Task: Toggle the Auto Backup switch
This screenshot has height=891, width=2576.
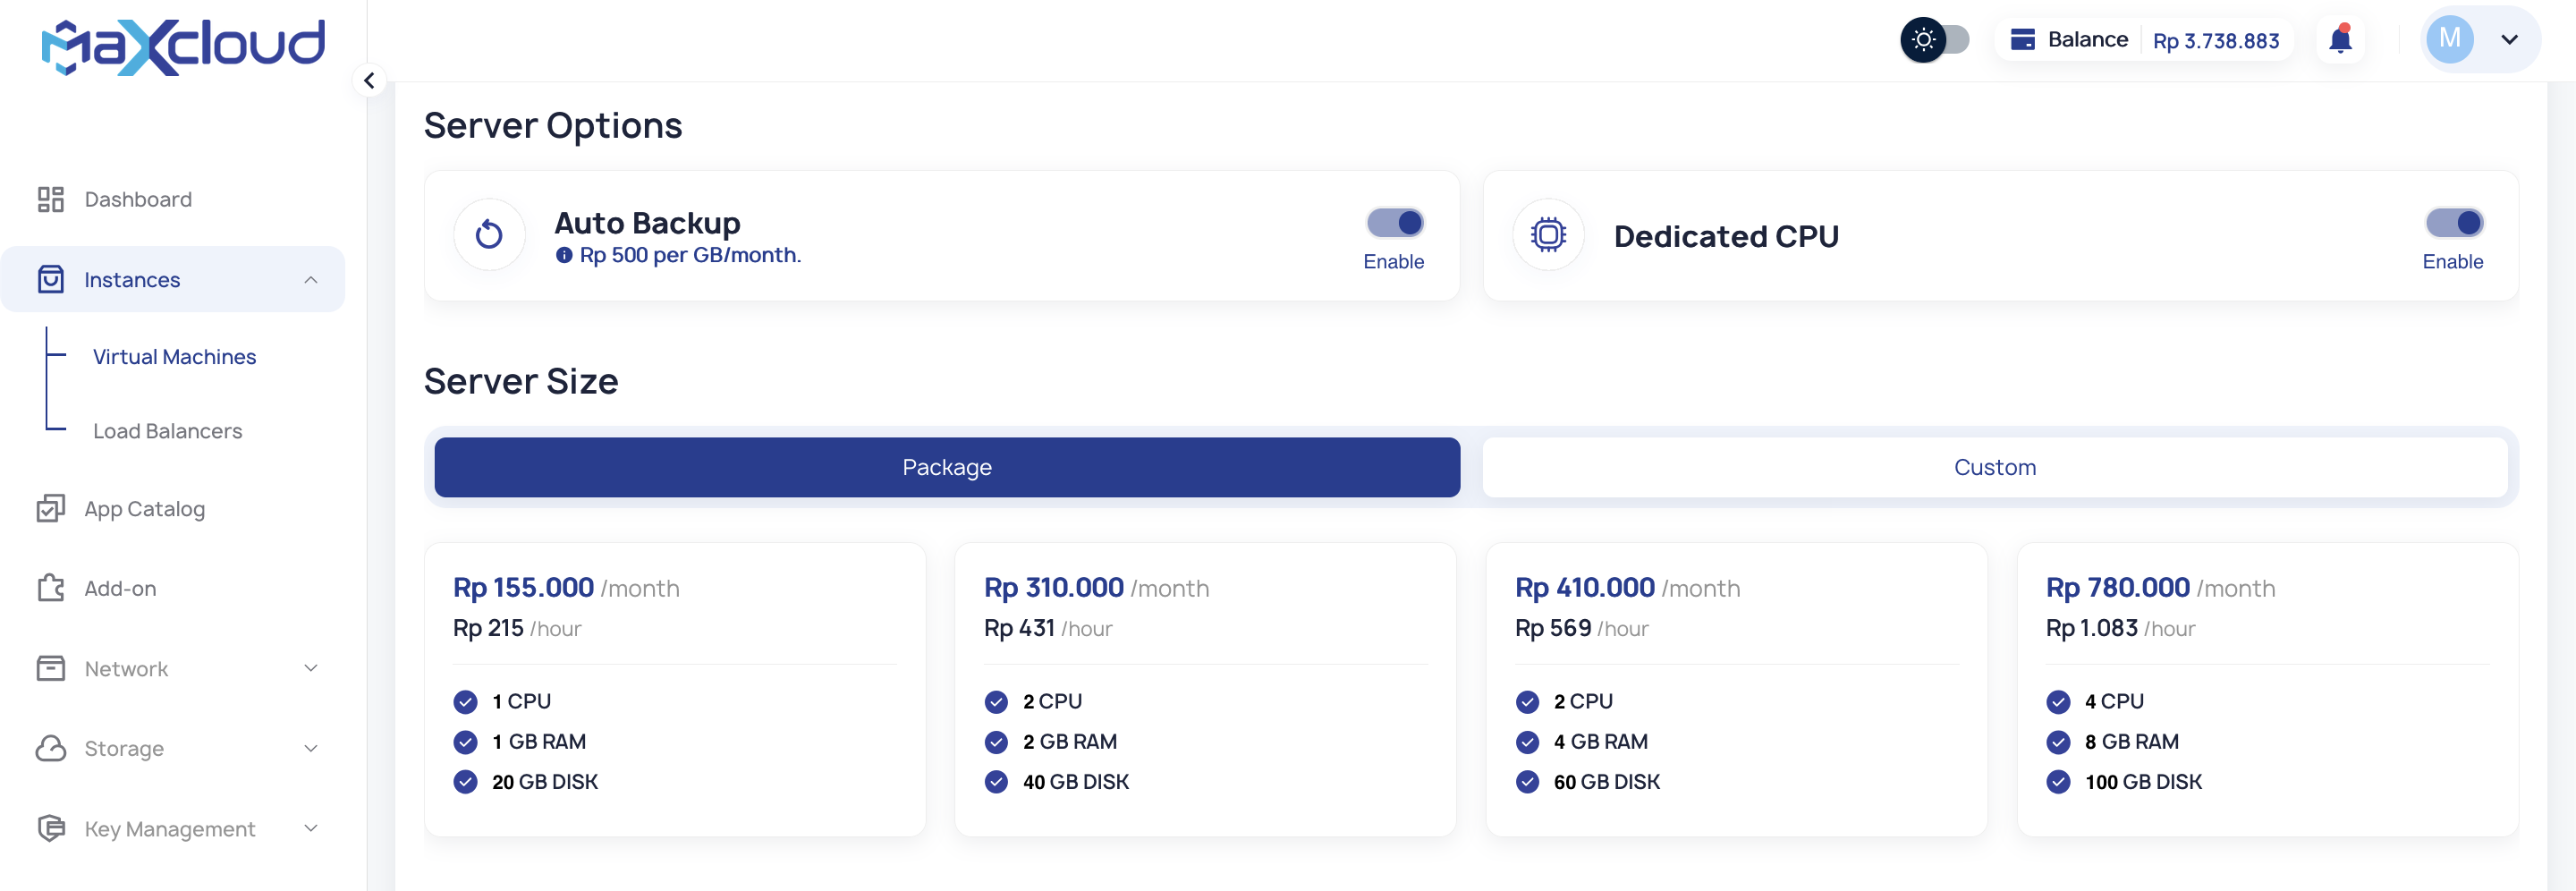Action: [1395, 222]
